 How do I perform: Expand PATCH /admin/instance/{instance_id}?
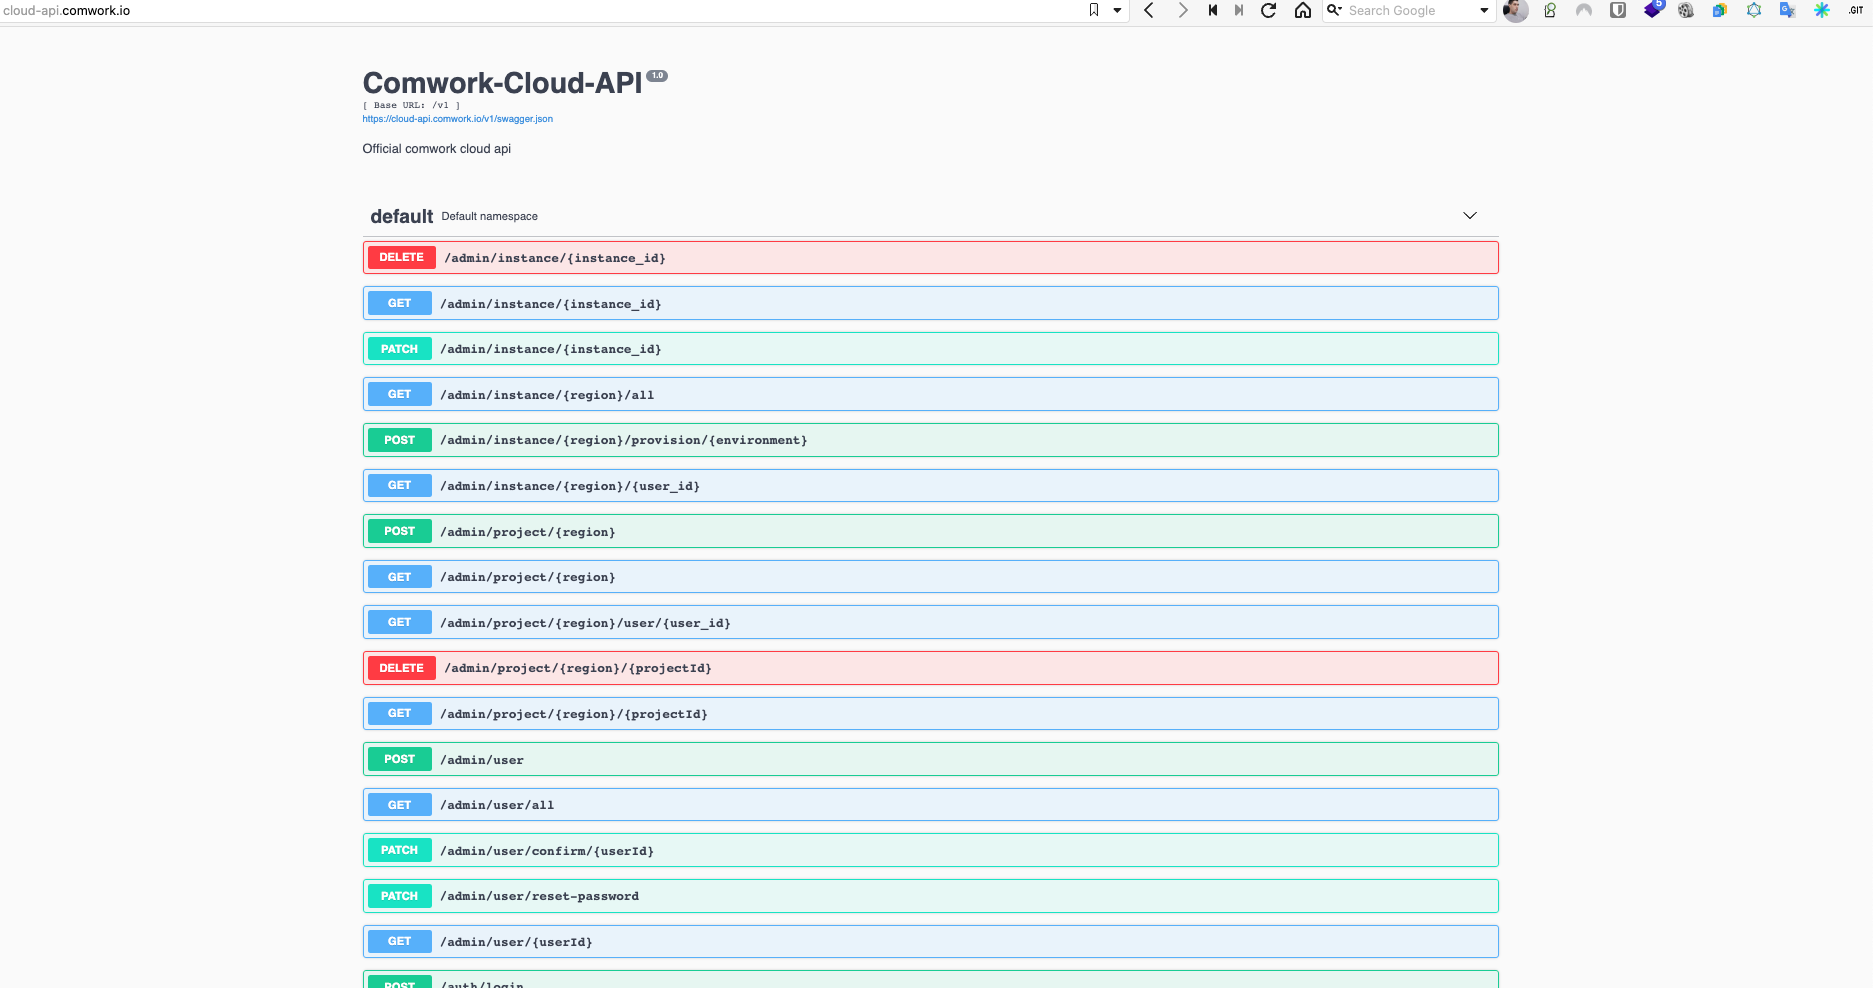click(x=930, y=349)
